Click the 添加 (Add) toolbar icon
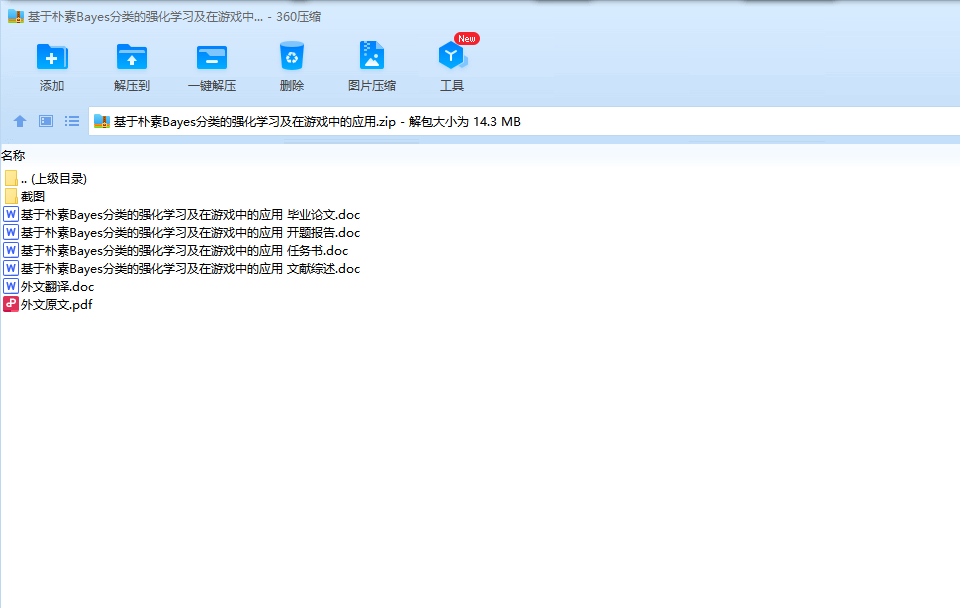This screenshot has width=960, height=608. [52, 57]
